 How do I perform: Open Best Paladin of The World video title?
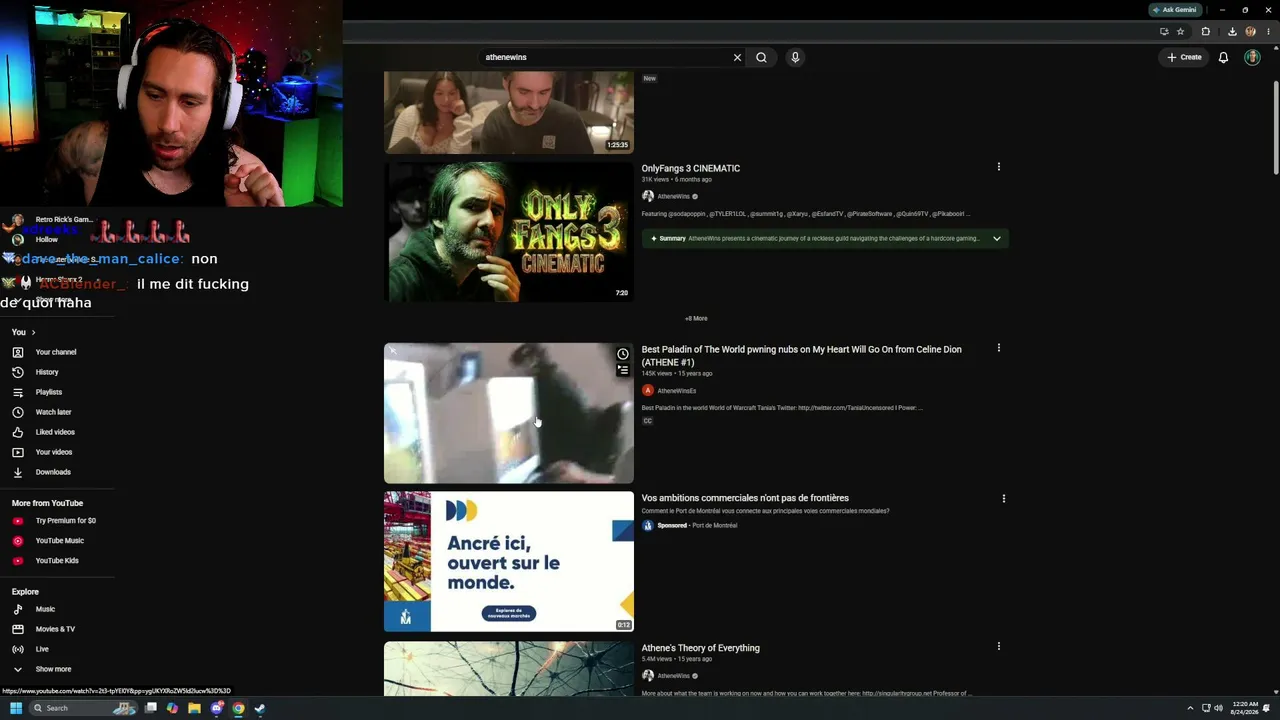tap(802, 355)
